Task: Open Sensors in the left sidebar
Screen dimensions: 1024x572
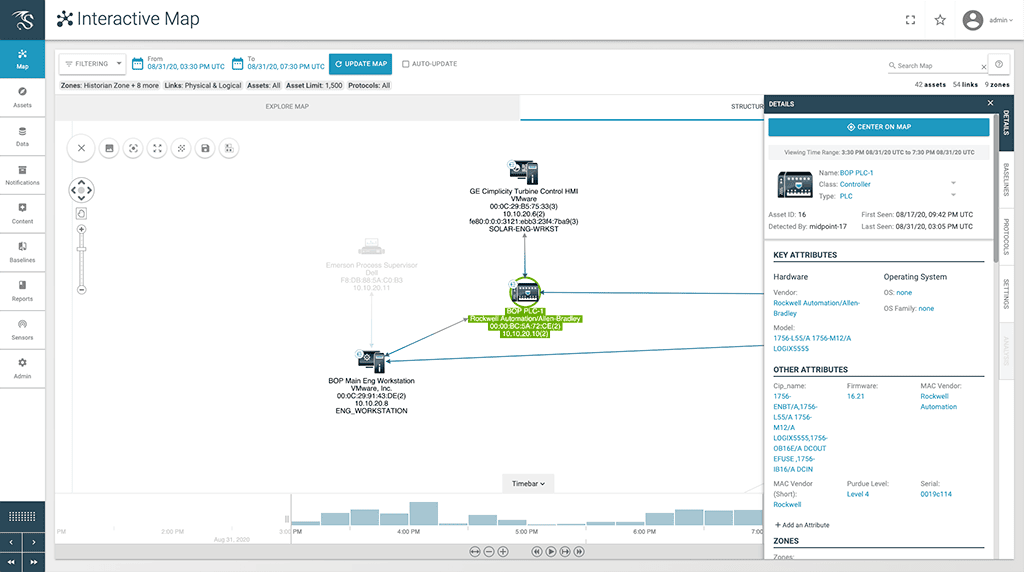Action: click(x=22, y=330)
